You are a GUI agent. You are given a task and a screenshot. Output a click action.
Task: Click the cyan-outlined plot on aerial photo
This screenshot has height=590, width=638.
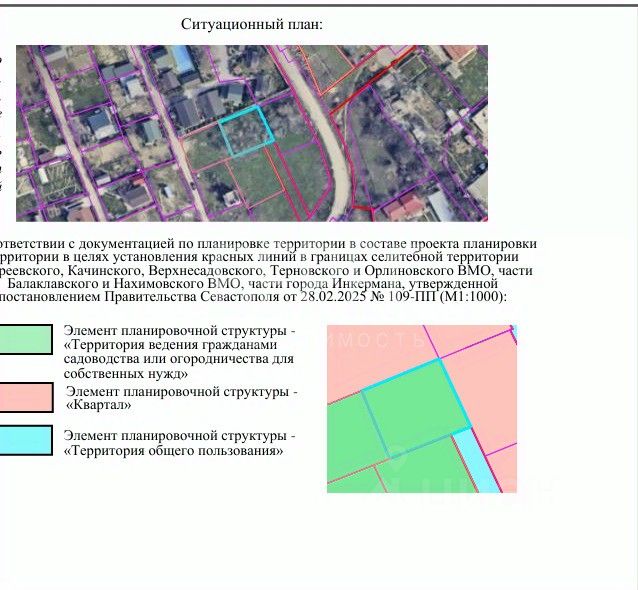pos(246,131)
